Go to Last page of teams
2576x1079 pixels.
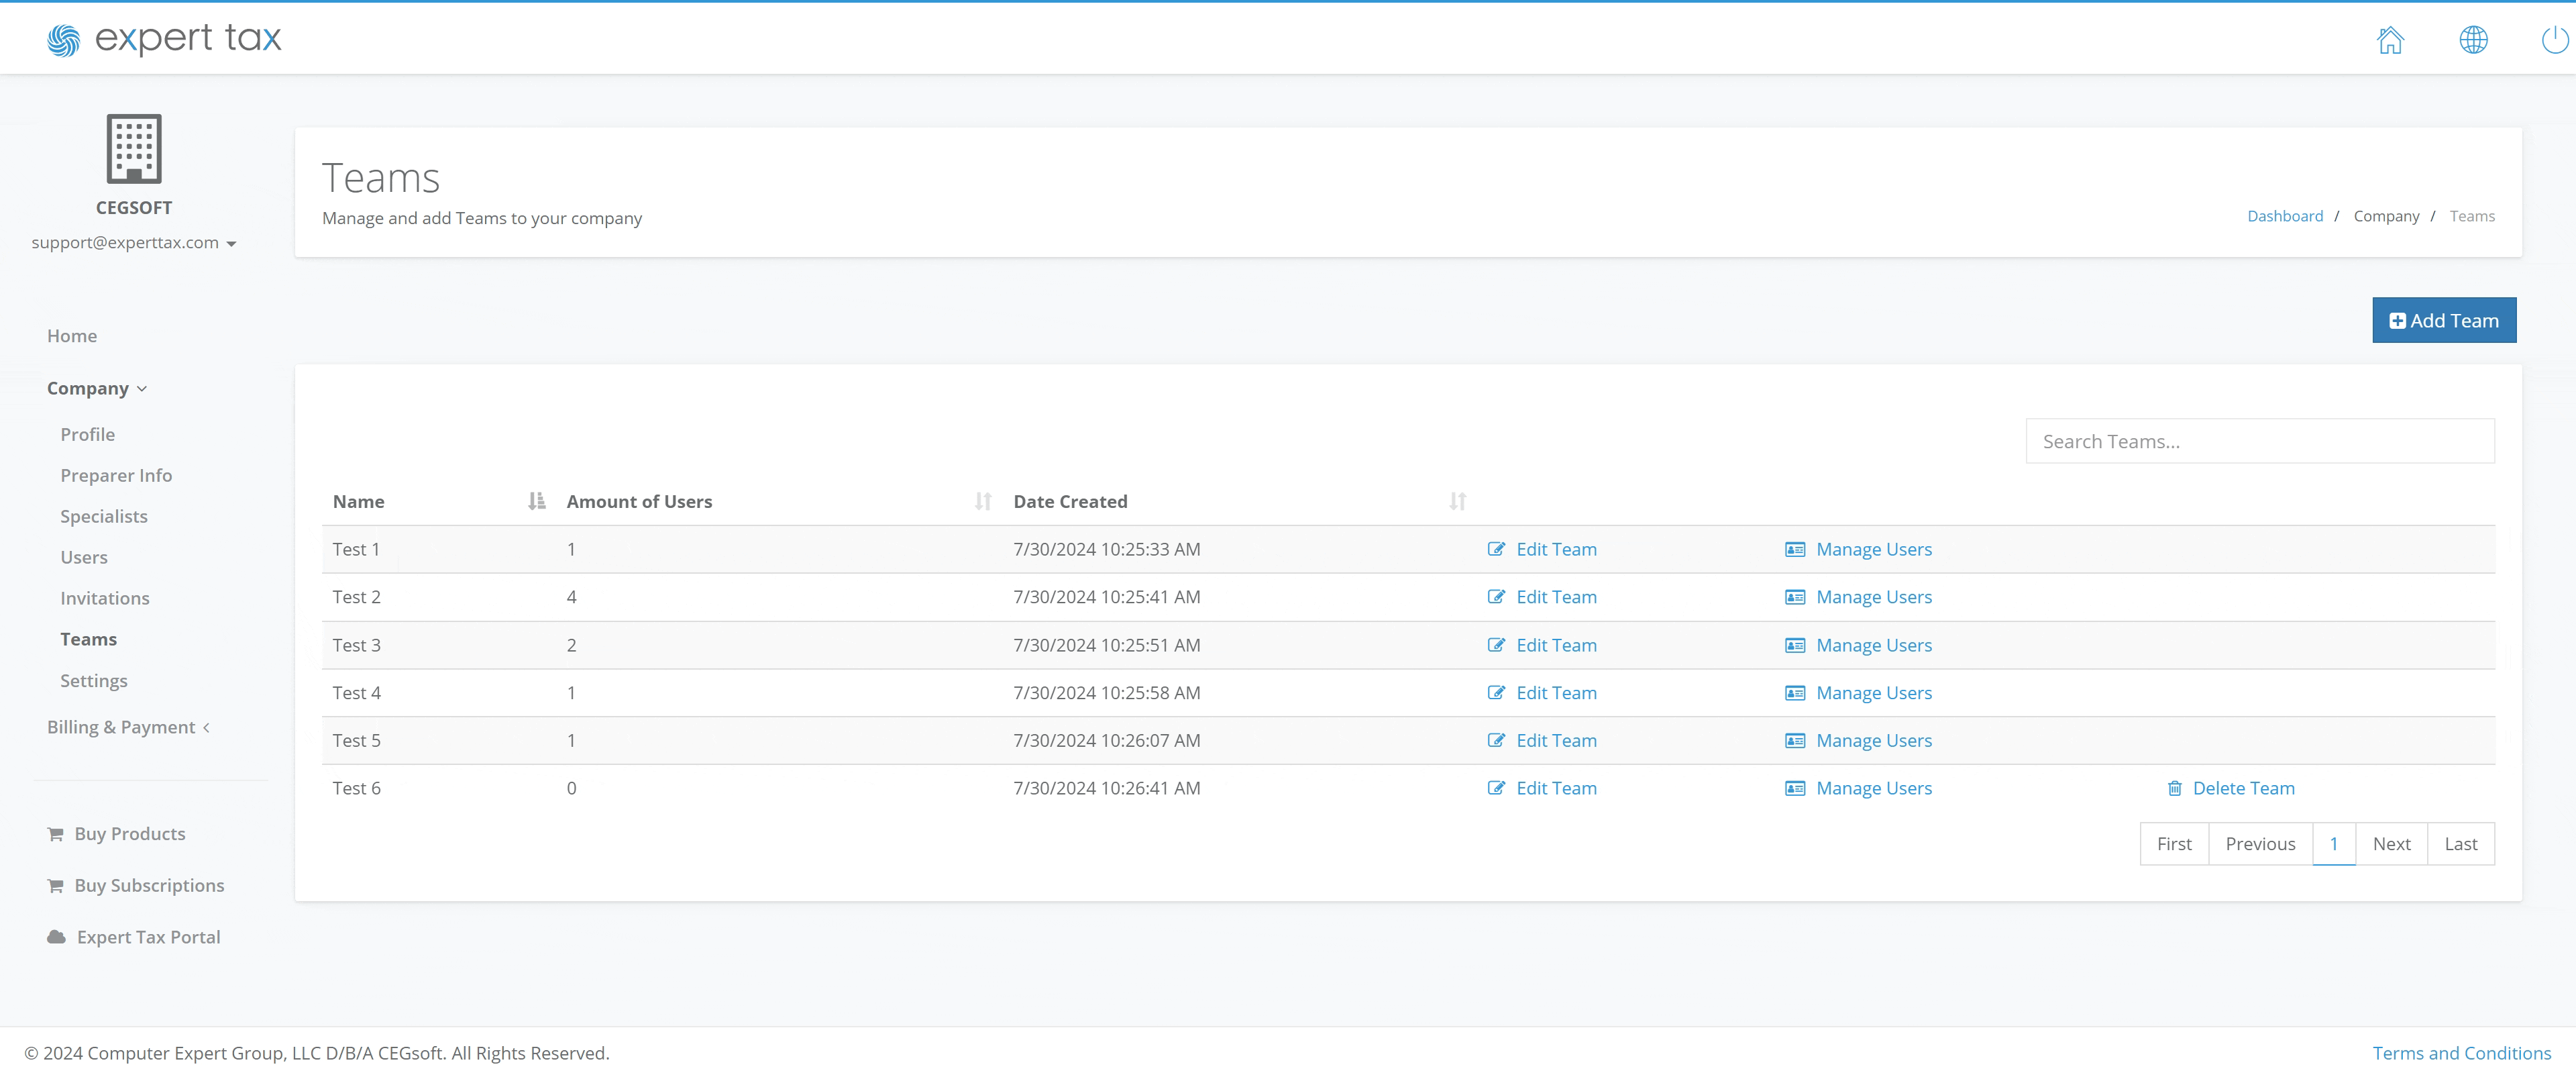pos(2460,844)
